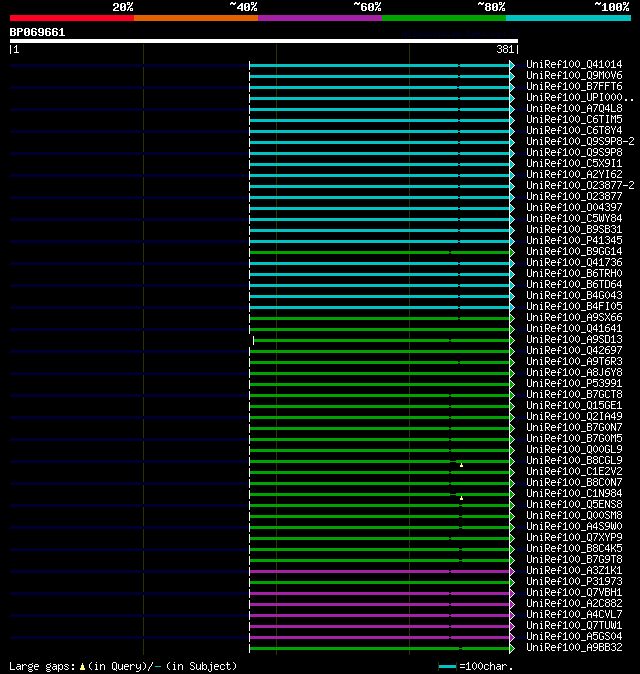Click UniRef100_A4CVL7 label
Image resolution: width=640 pixels, height=674 pixels.
(x=574, y=615)
